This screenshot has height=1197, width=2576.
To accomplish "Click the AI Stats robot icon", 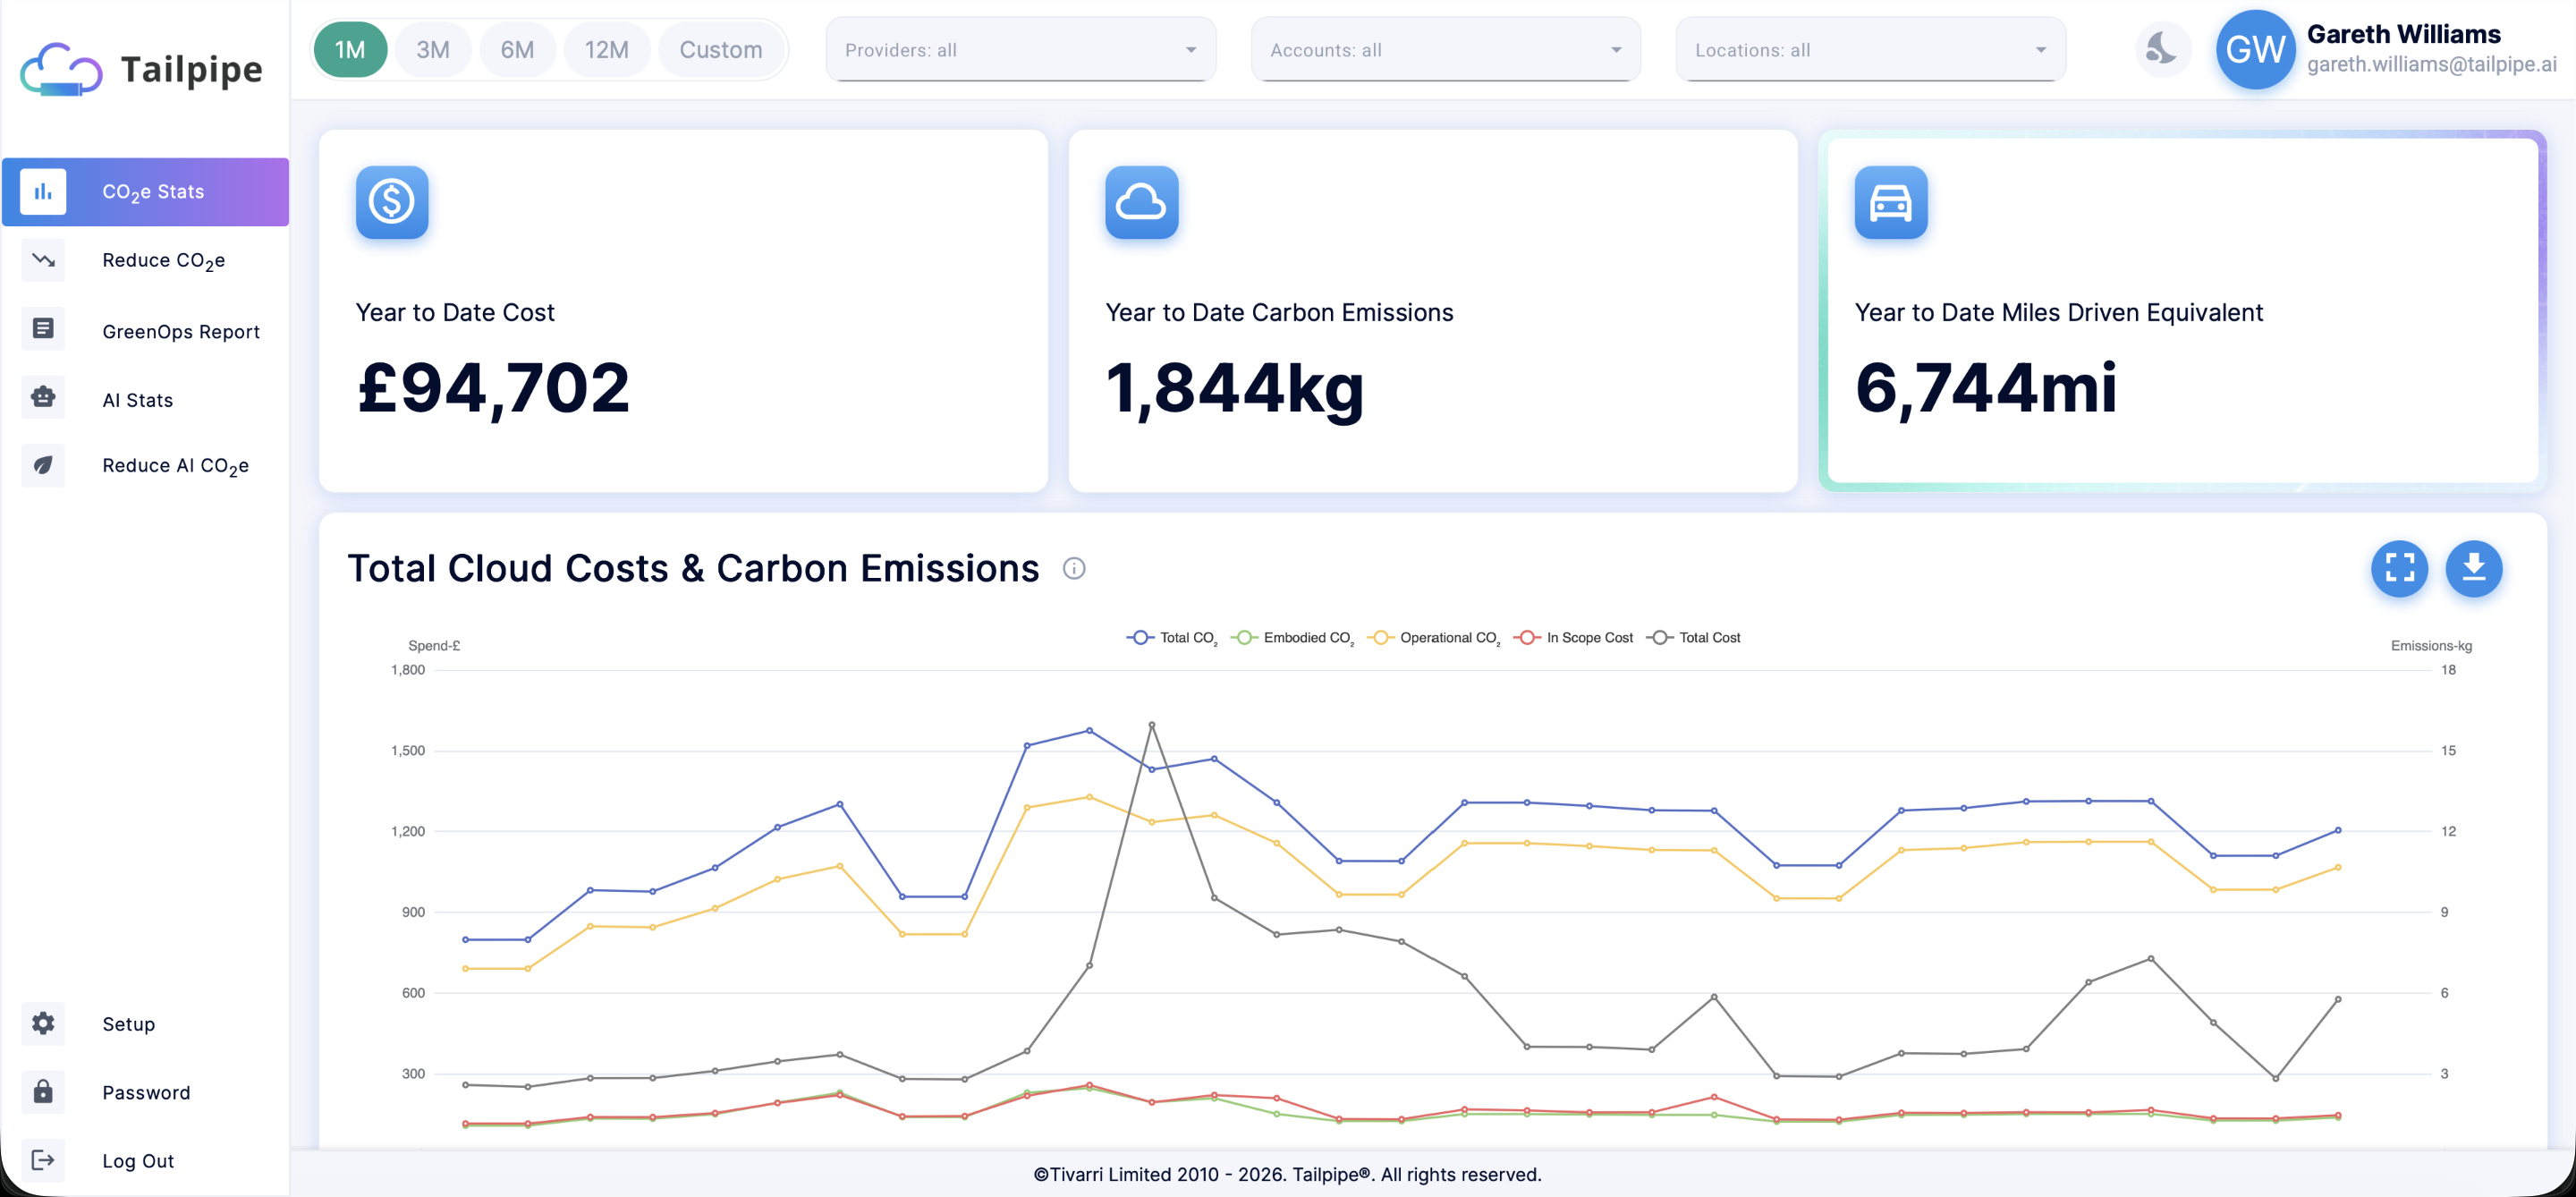I will 43,398.
